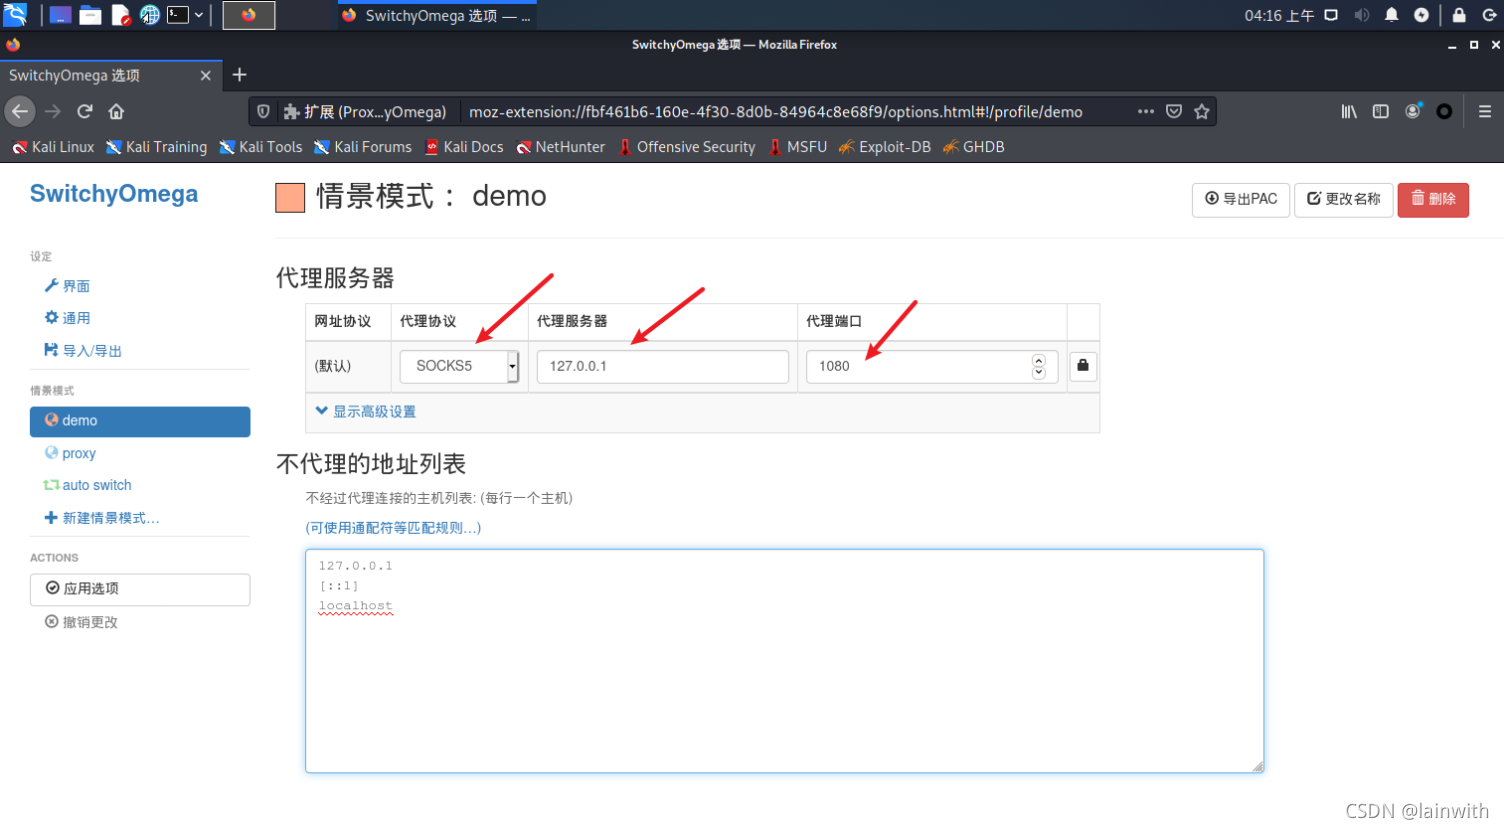This screenshot has width=1504, height=829.
Task: Open a new browser tab
Action: [239, 75]
